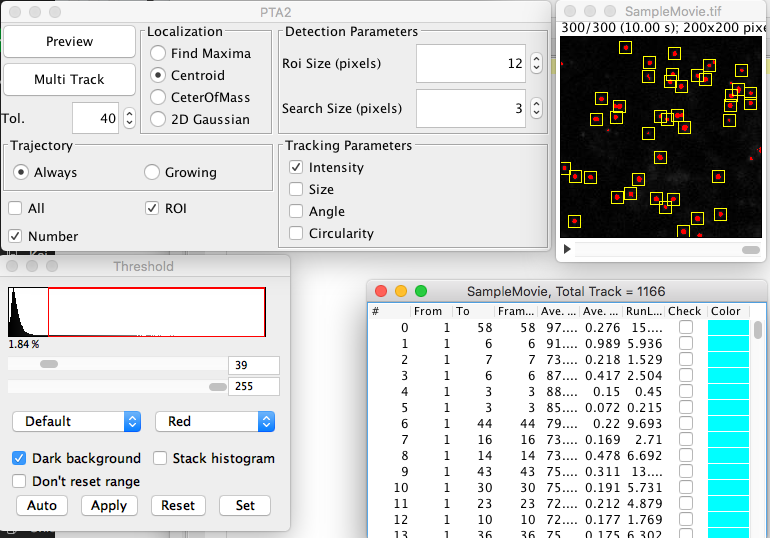Open the Red overlay color dropdown
This screenshot has width=770, height=538.
214,421
